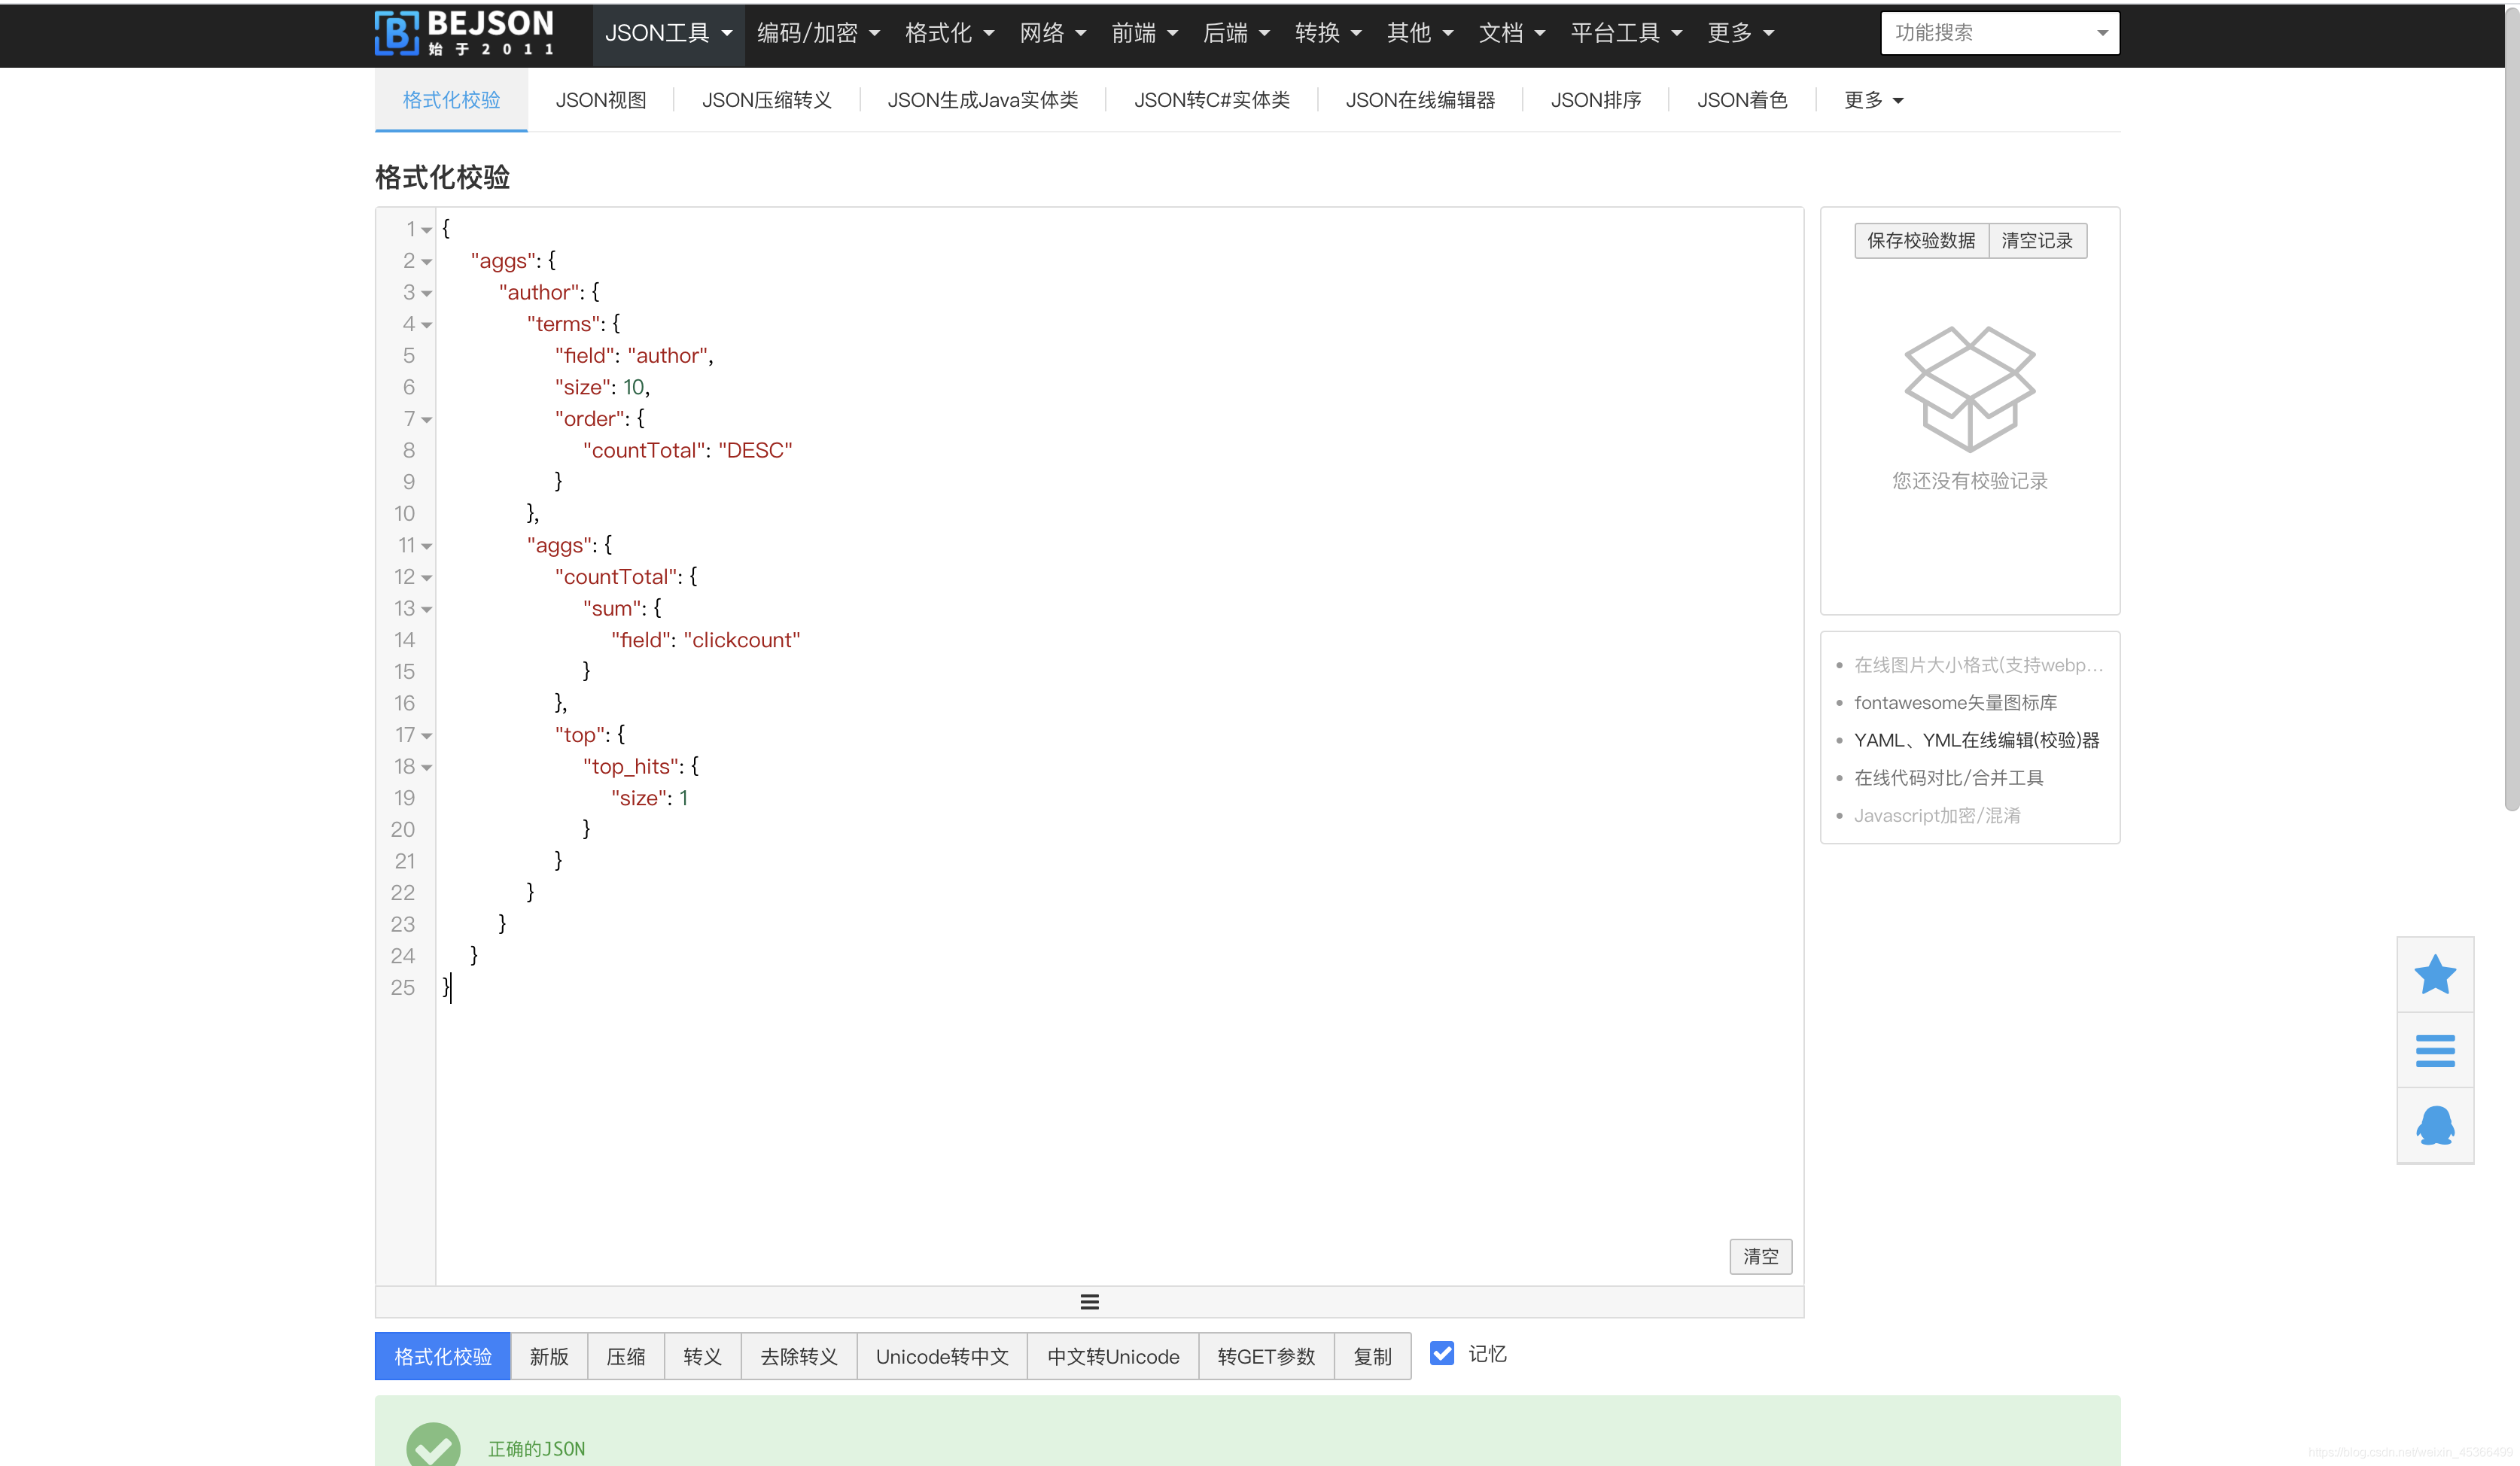Collapse the "top" block at line 17
The height and width of the screenshot is (1466, 2520).
[x=427, y=736]
